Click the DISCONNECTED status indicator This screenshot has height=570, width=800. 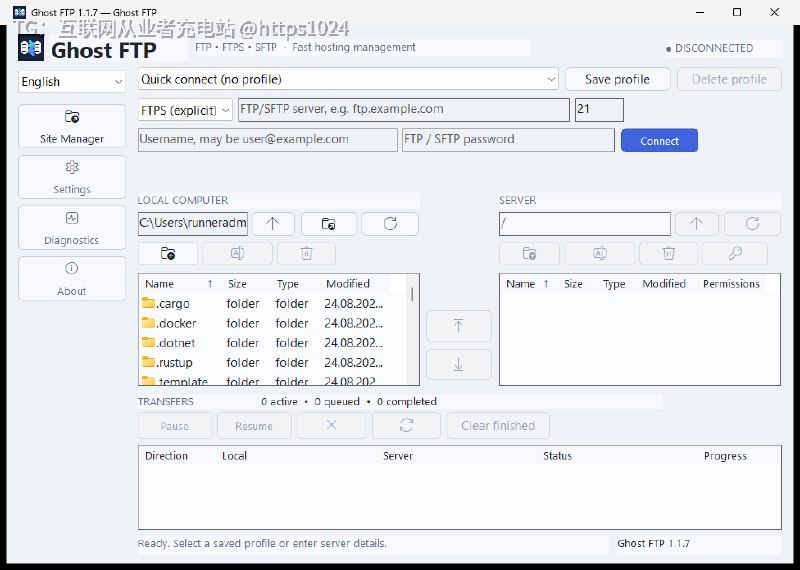[x=710, y=48]
